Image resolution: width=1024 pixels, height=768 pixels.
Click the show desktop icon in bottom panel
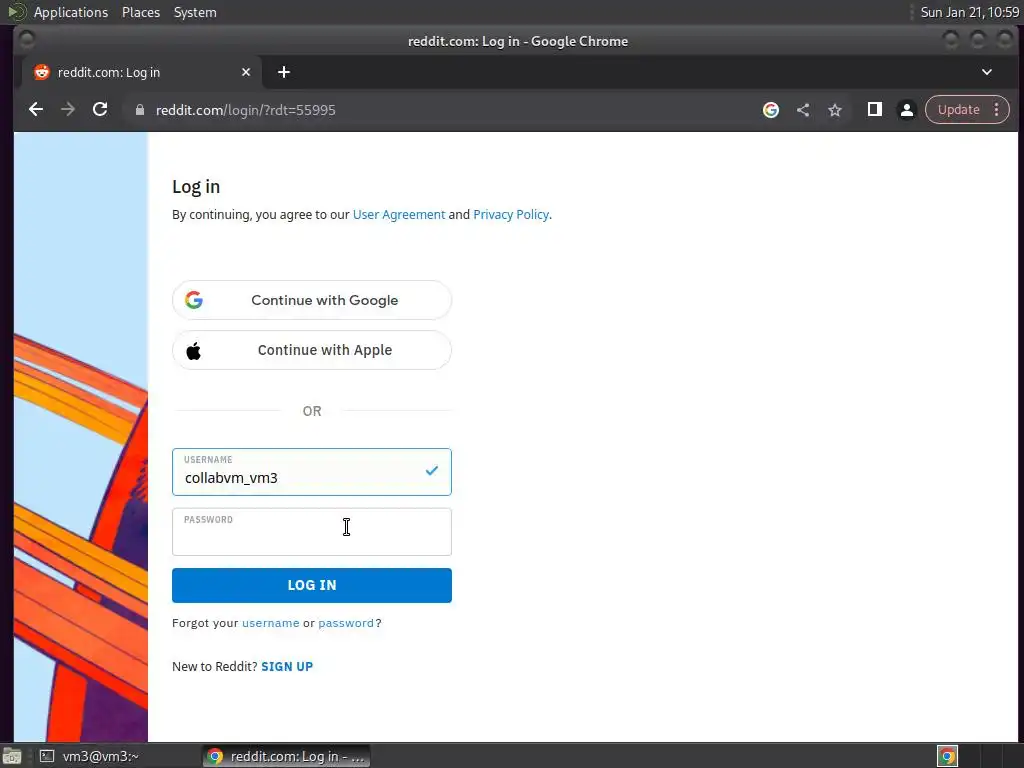[x=12, y=756]
